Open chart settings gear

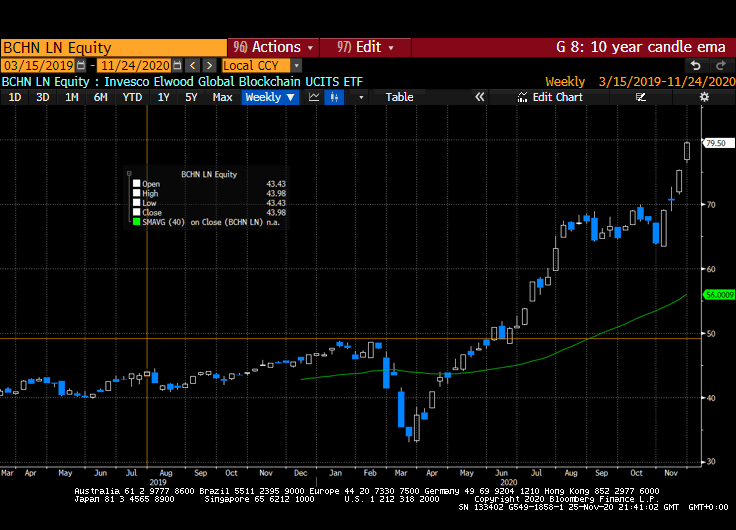(704, 97)
